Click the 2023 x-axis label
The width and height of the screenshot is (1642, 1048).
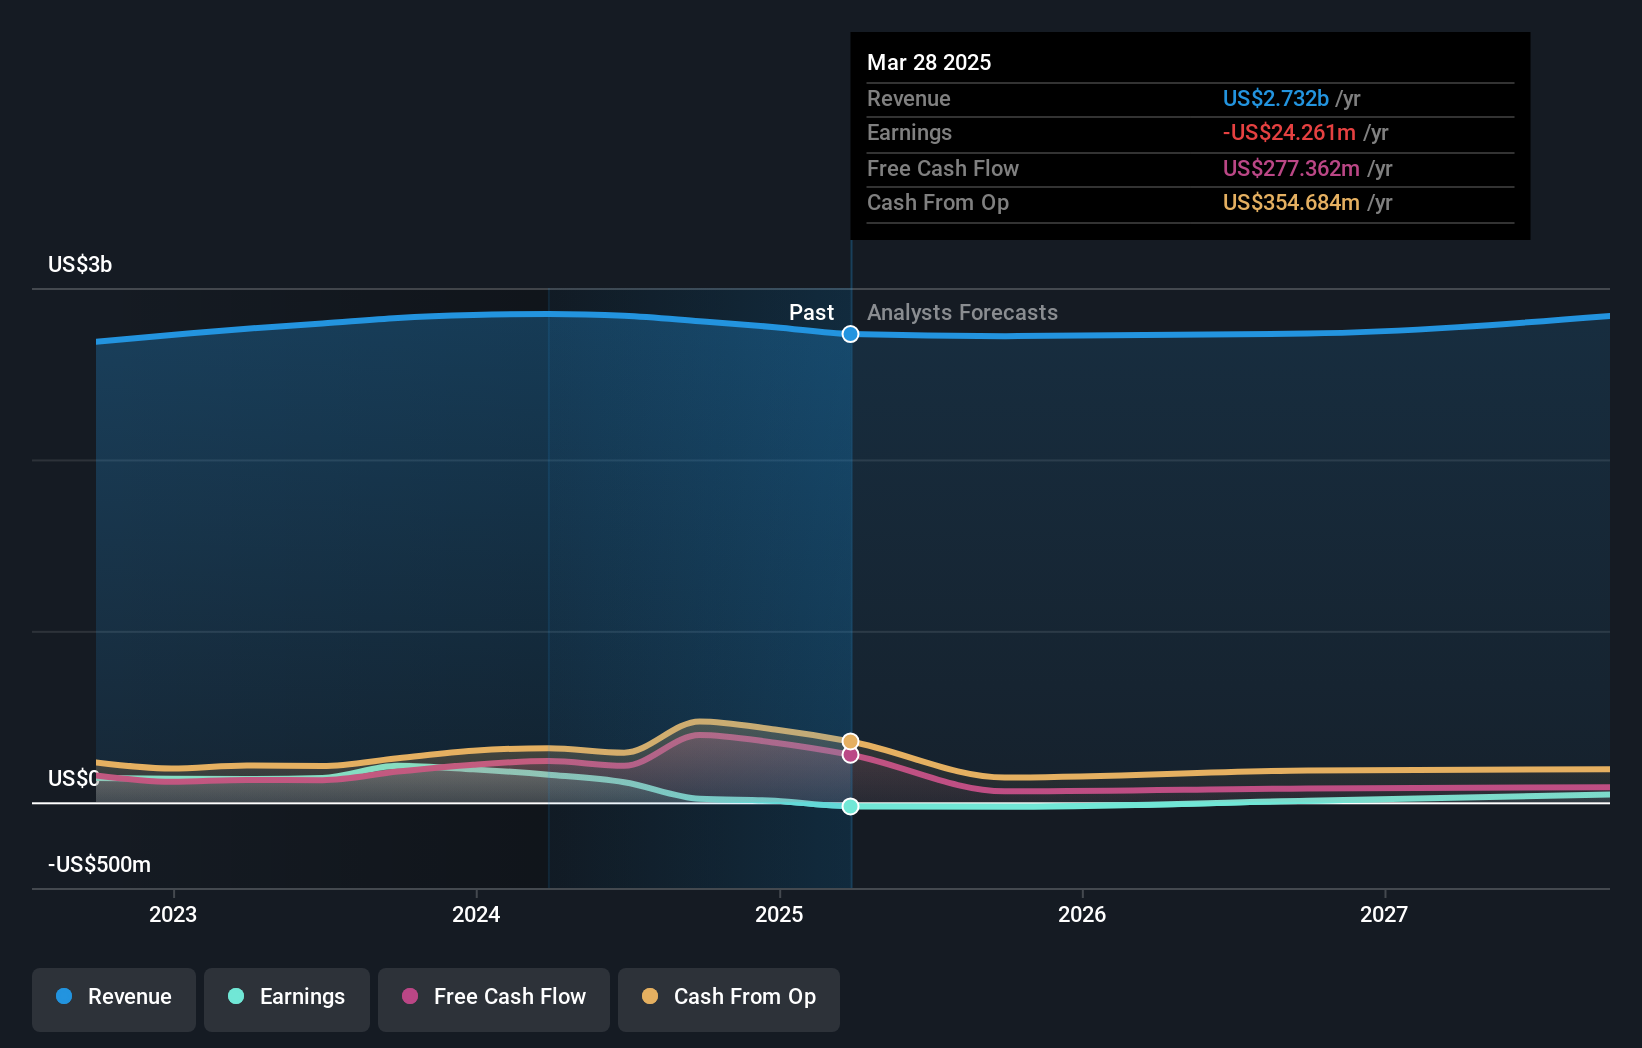coord(173,914)
